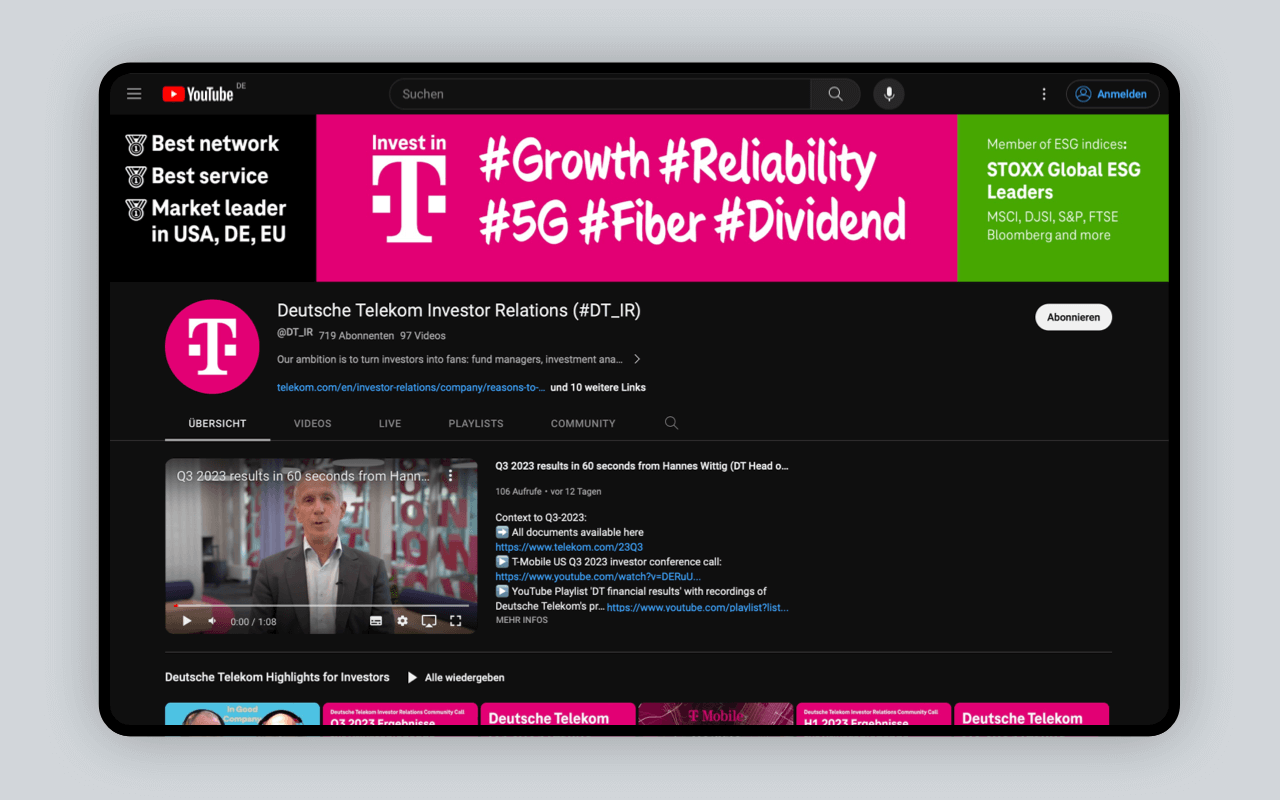This screenshot has width=1280, height=800.
Task: Open the T-Mobile video thumbnail
Action: (716, 714)
